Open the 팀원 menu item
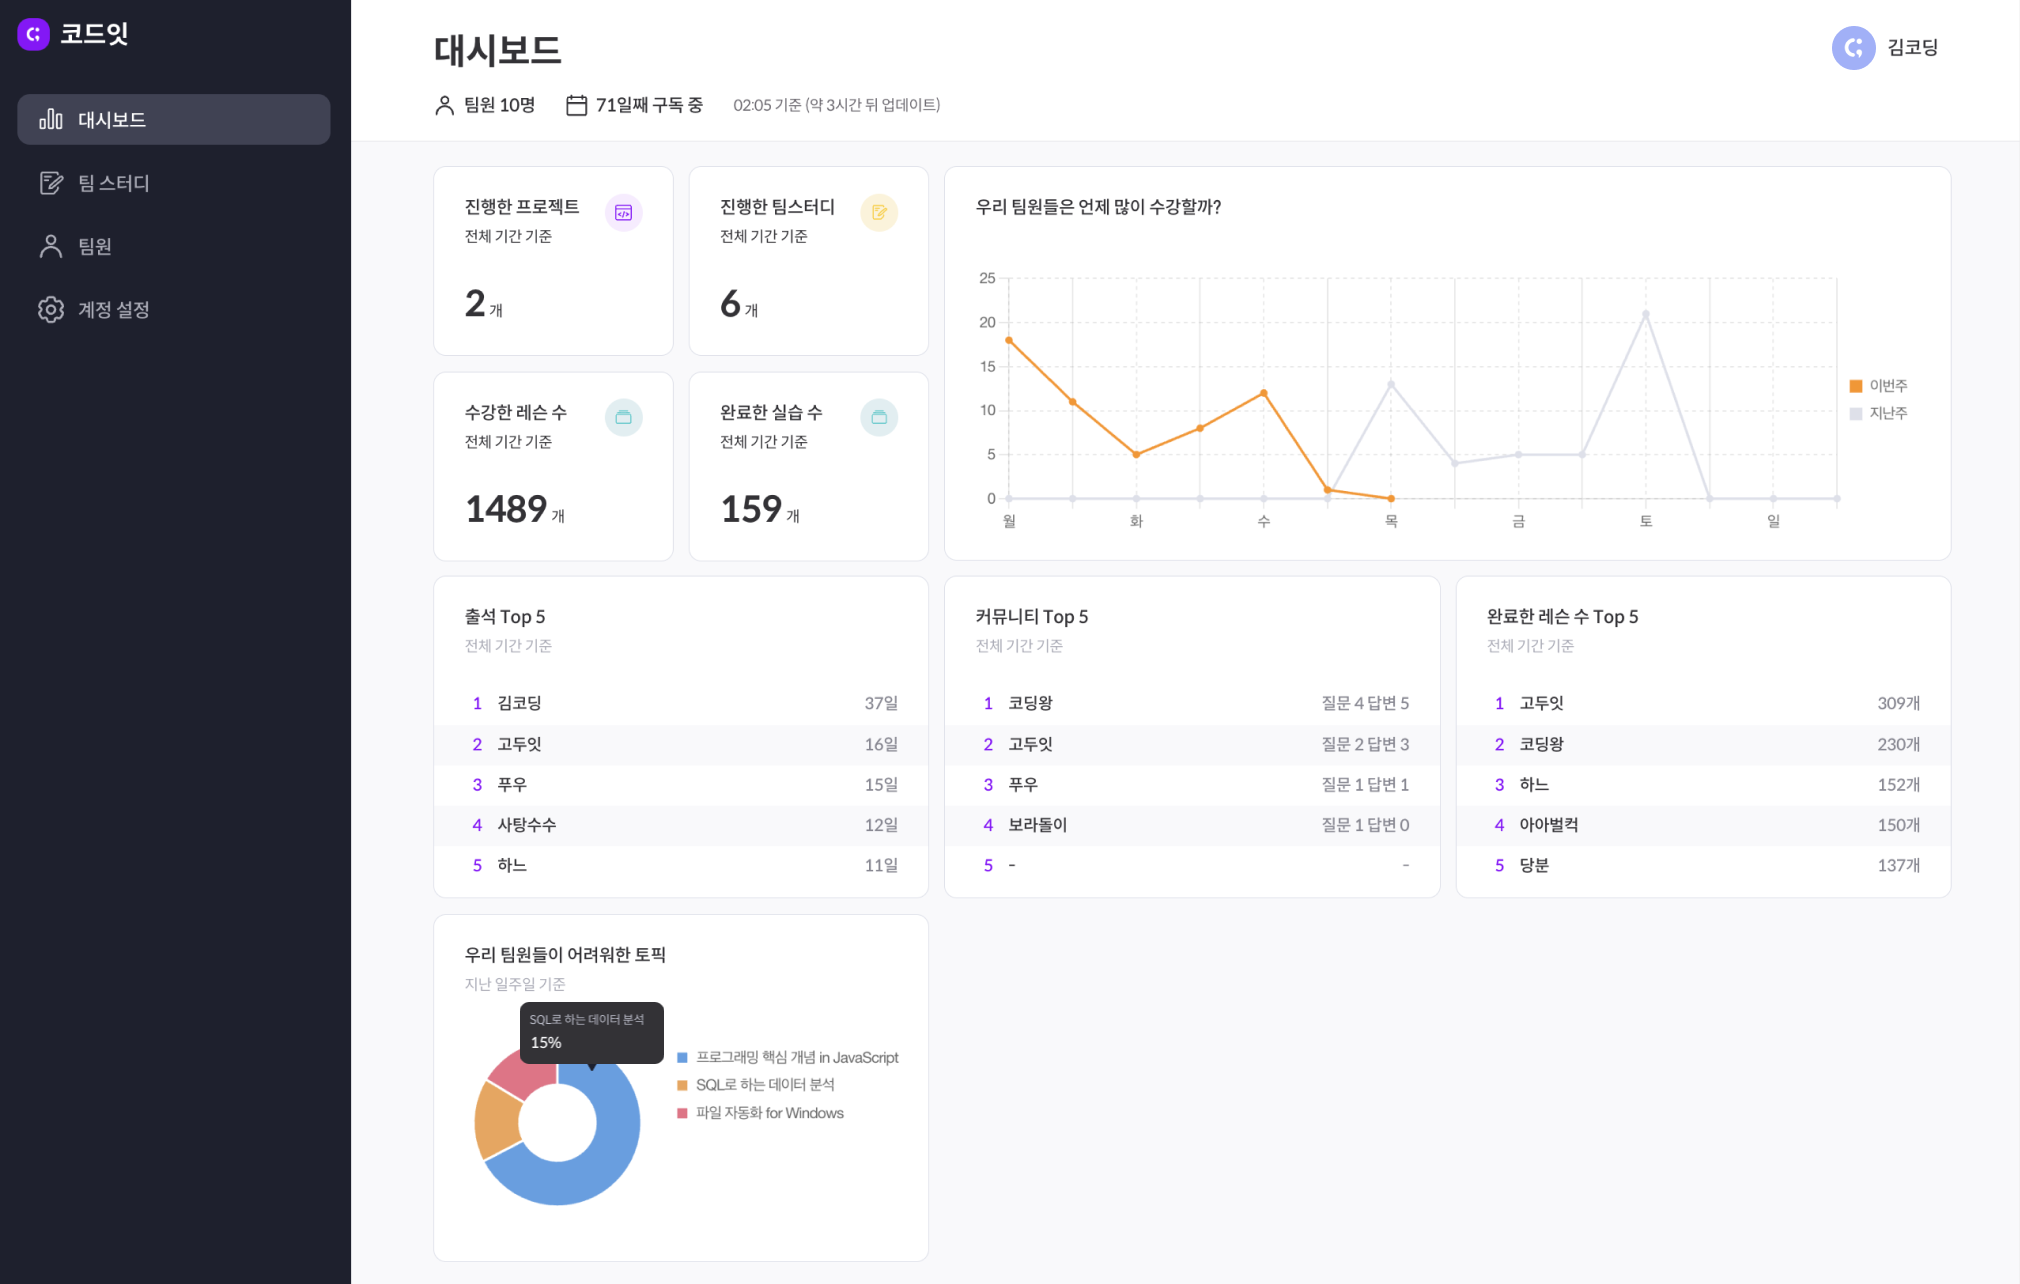The height and width of the screenshot is (1284, 2020). (x=95, y=246)
